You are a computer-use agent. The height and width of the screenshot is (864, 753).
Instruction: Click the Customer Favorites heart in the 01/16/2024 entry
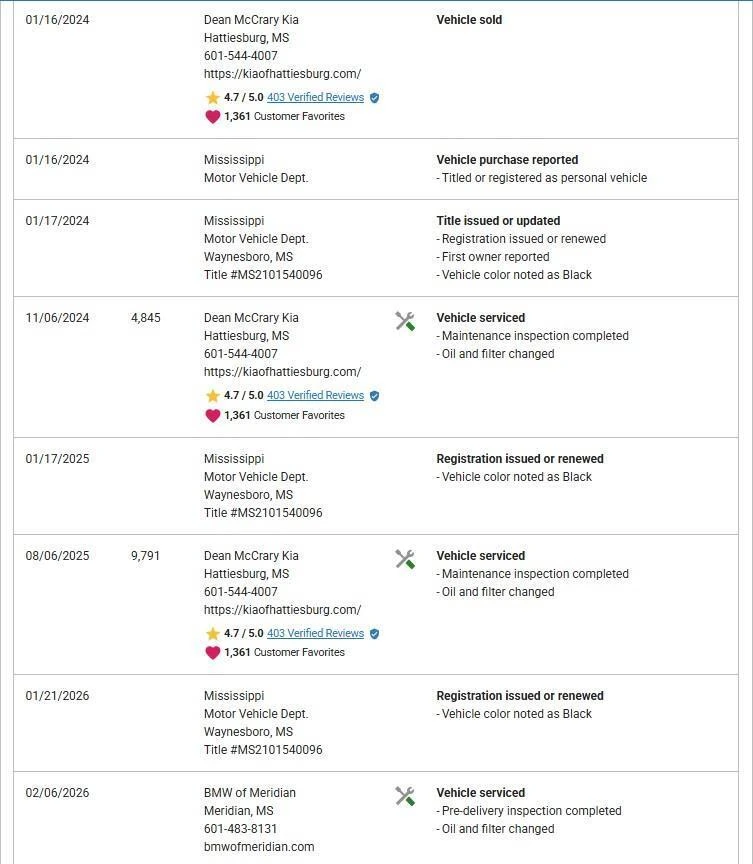212,116
